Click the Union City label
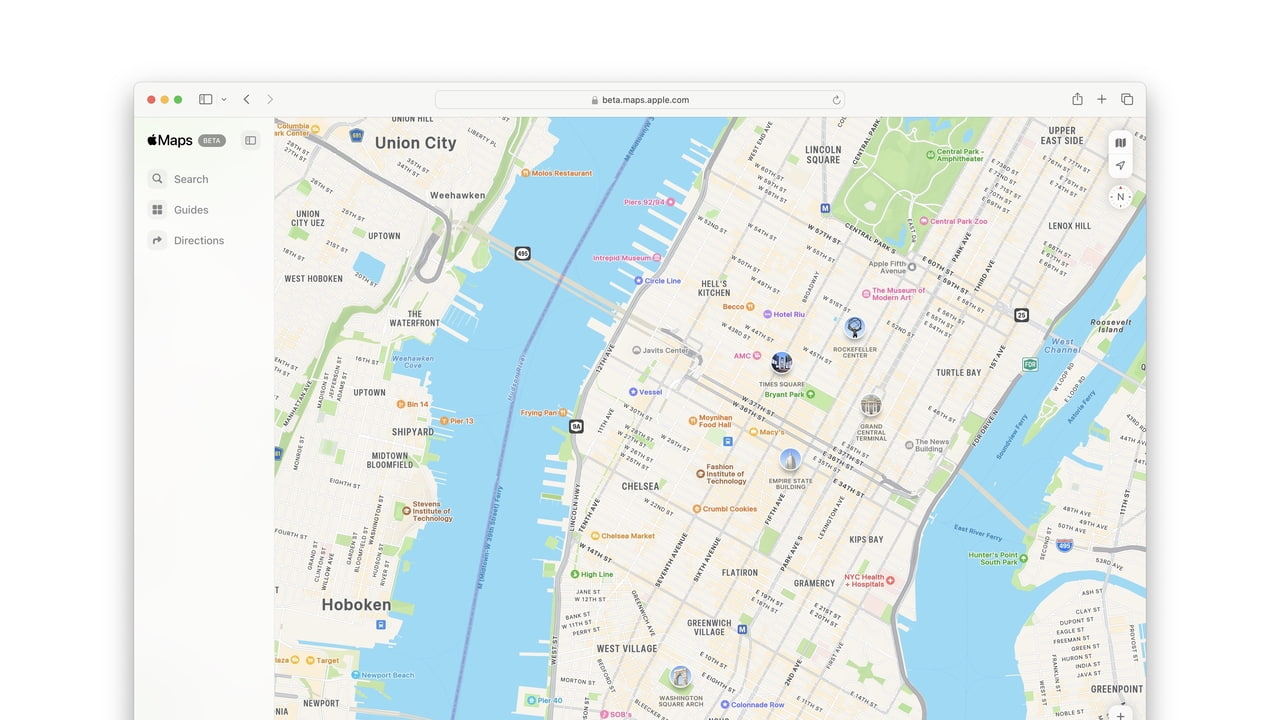 coord(415,143)
